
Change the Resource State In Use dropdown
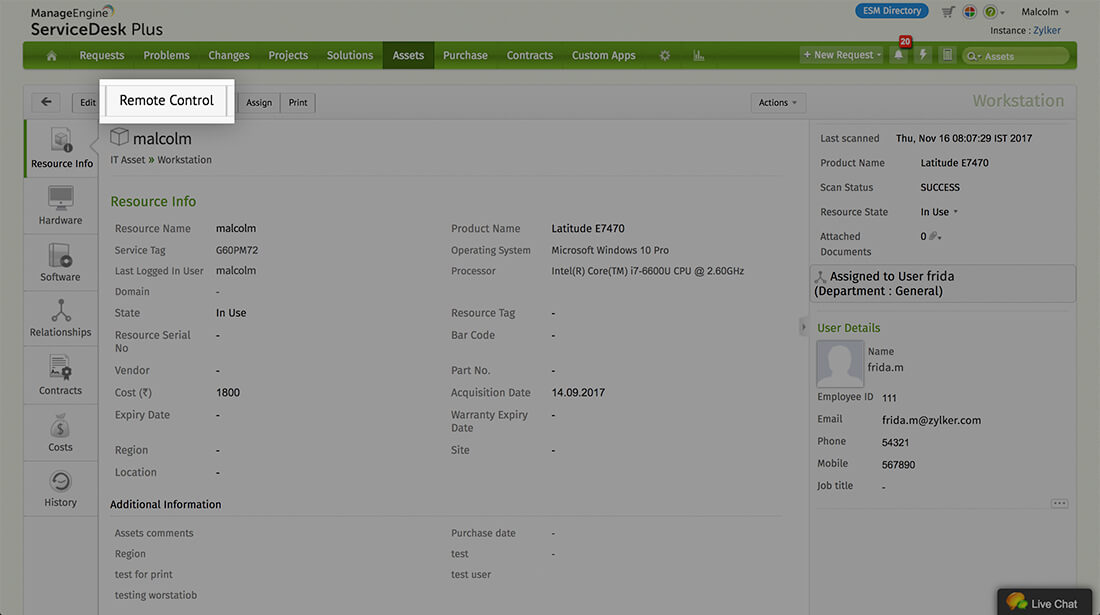(x=939, y=212)
